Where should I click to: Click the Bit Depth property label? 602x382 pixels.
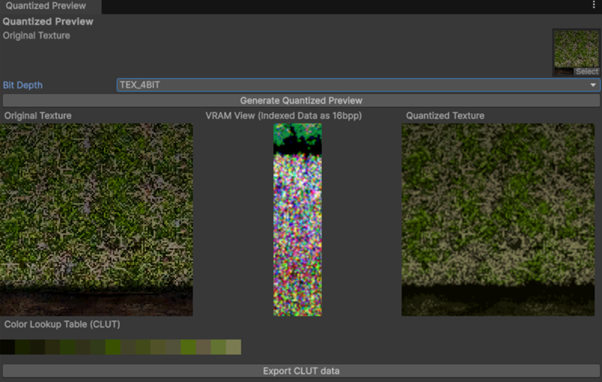(x=23, y=85)
